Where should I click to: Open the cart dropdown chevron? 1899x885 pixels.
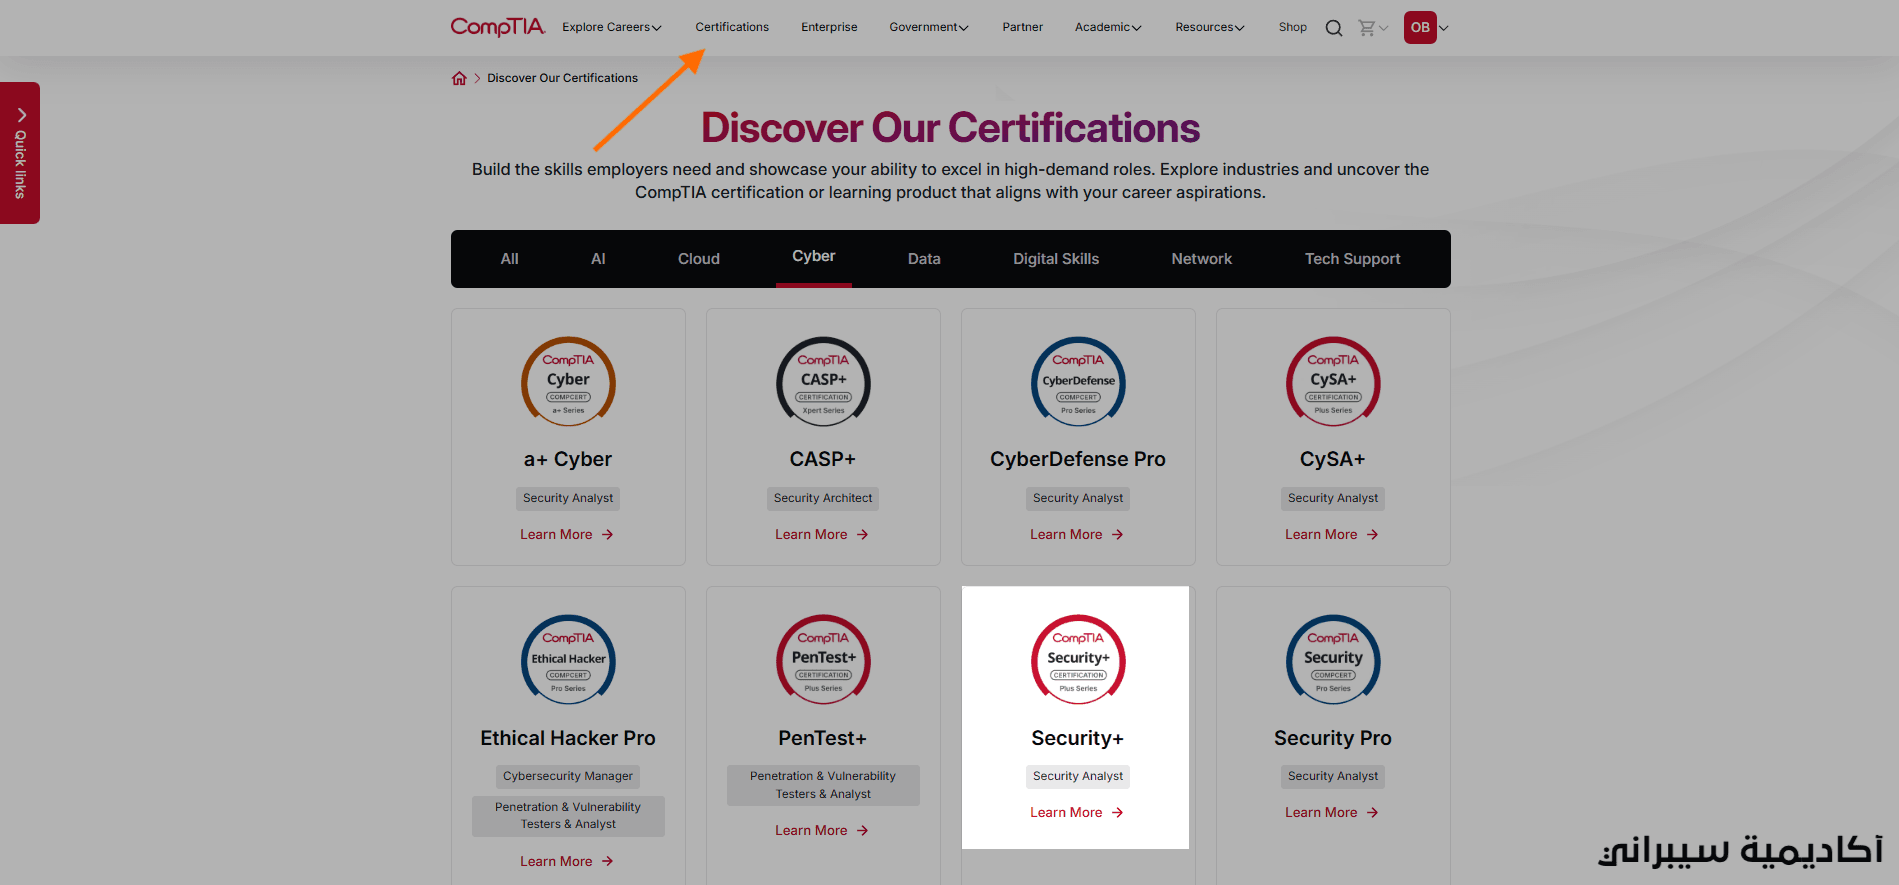point(1384,28)
